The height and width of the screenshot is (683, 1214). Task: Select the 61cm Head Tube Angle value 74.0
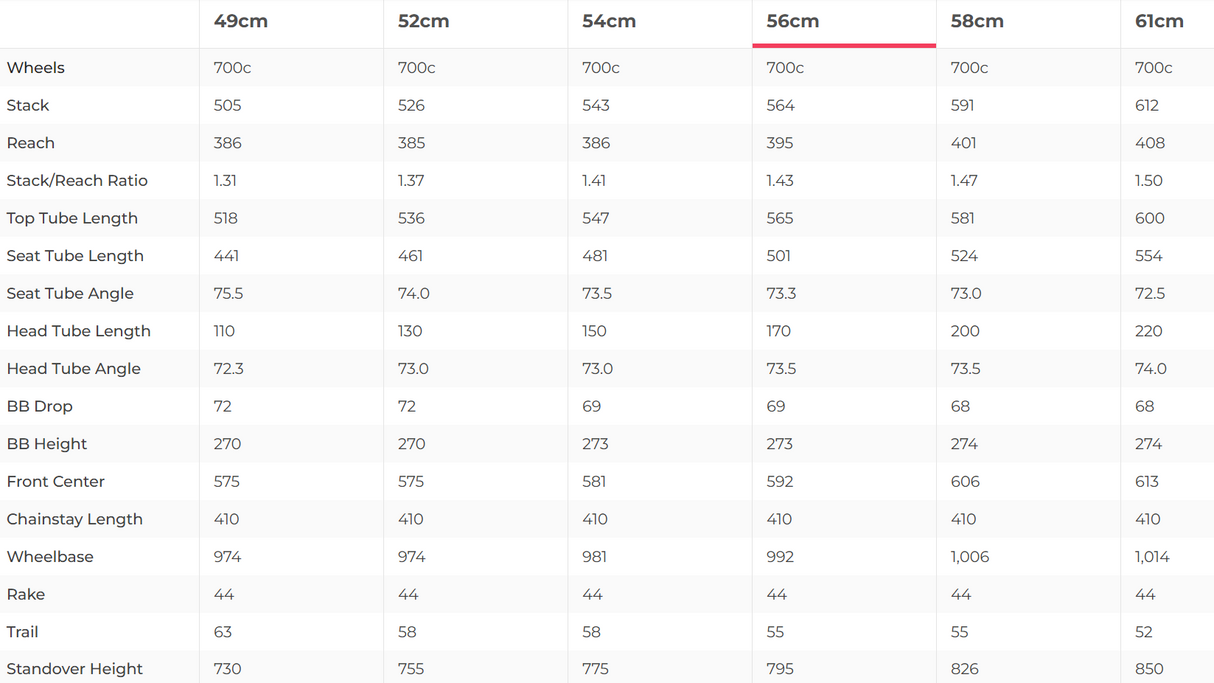(1151, 369)
